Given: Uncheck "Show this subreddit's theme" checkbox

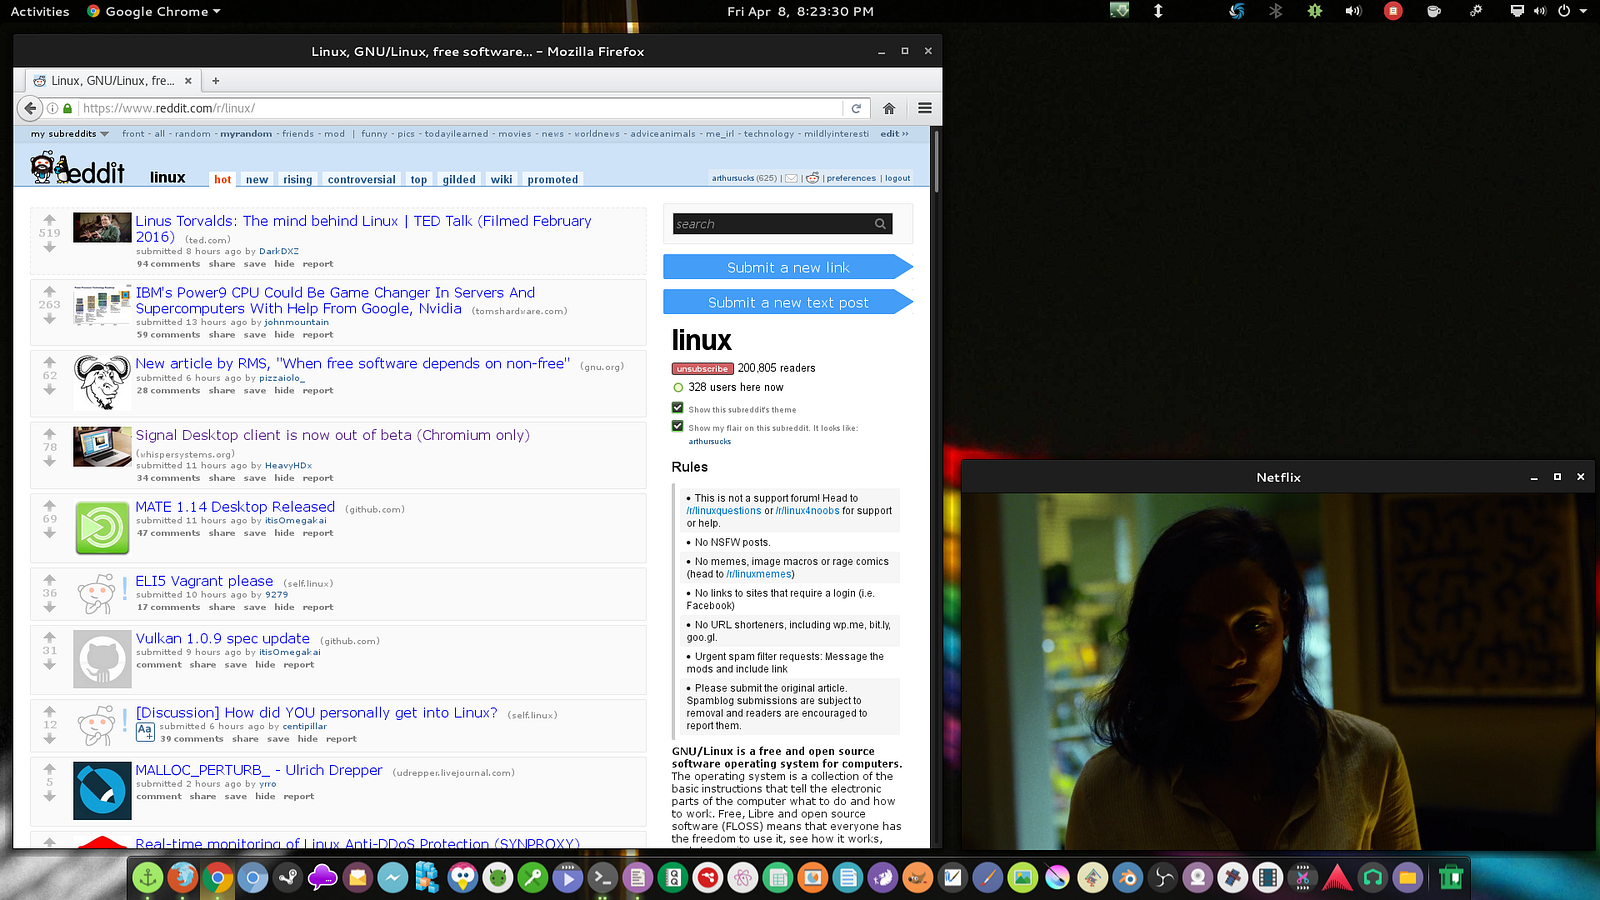Looking at the screenshot, I should click(678, 408).
